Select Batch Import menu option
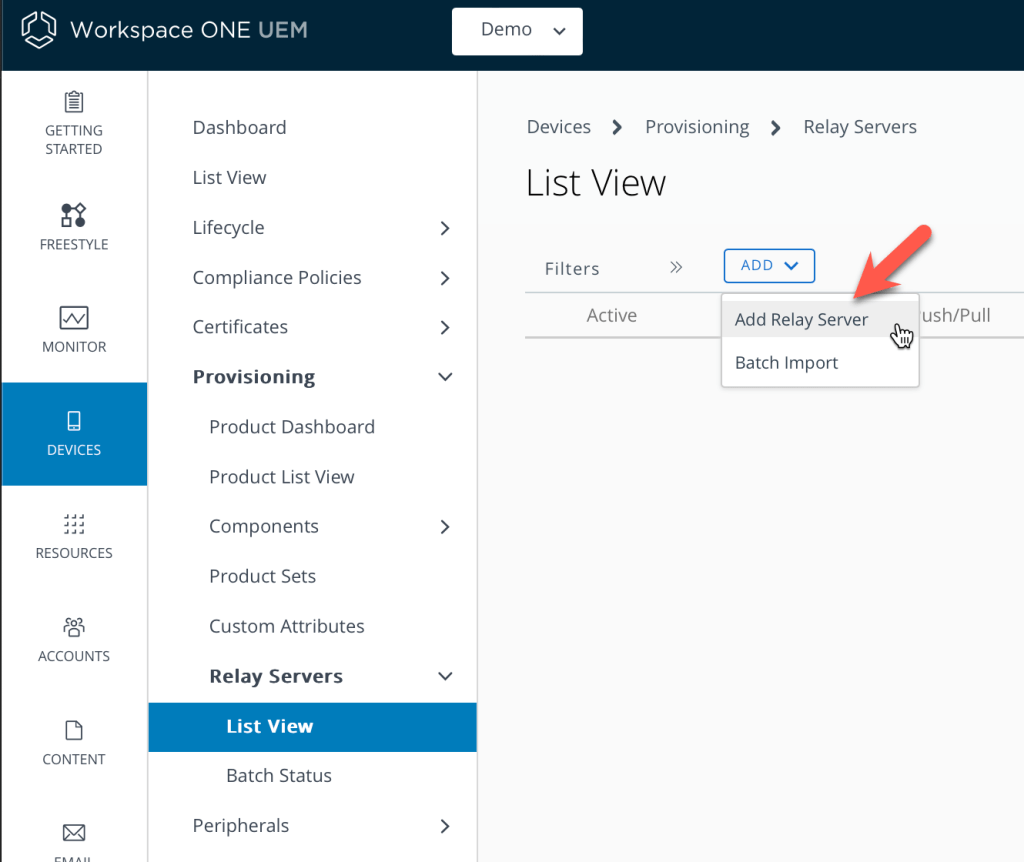 click(786, 363)
